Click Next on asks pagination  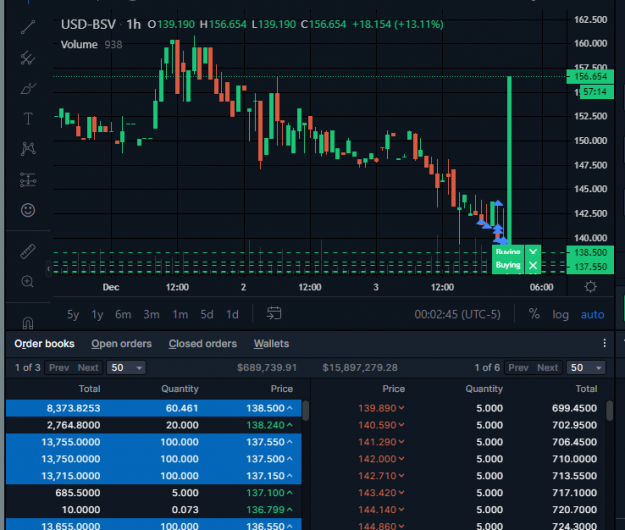point(547,367)
